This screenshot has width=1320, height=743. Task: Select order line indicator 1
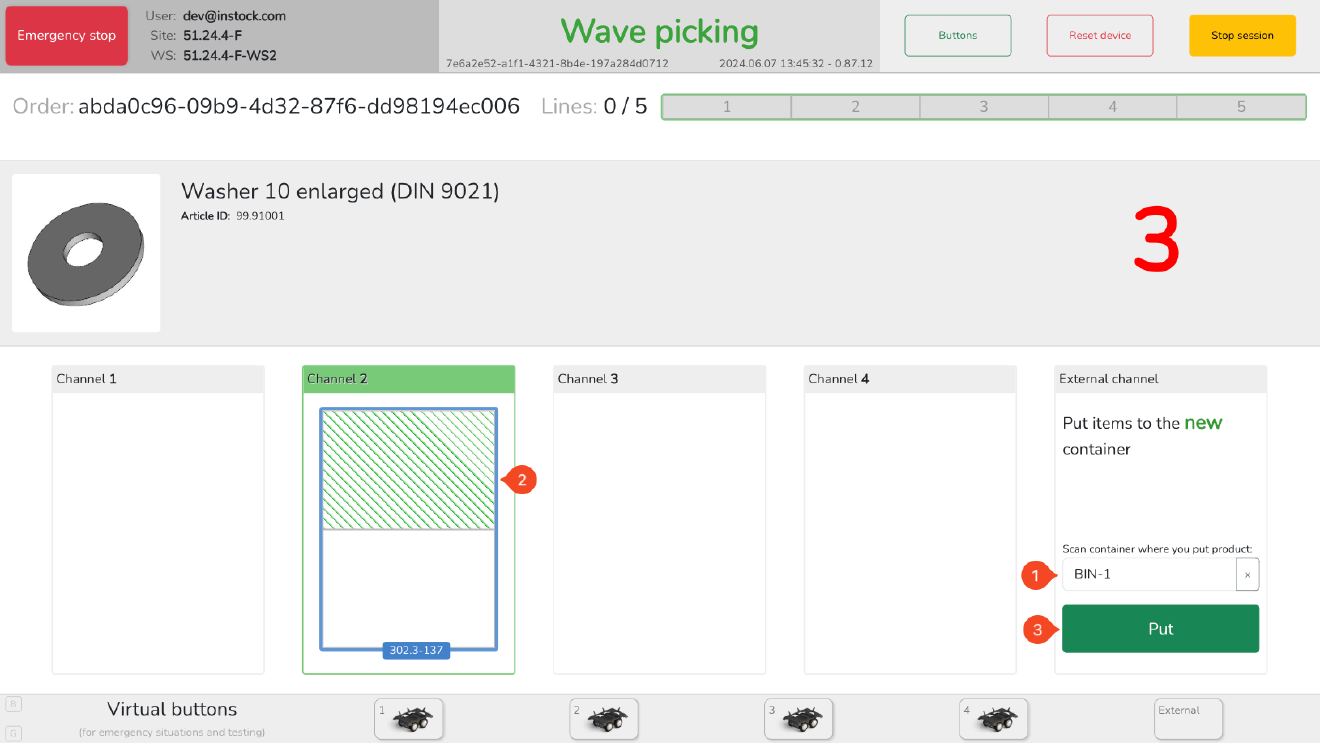pyautogui.click(x=726, y=106)
